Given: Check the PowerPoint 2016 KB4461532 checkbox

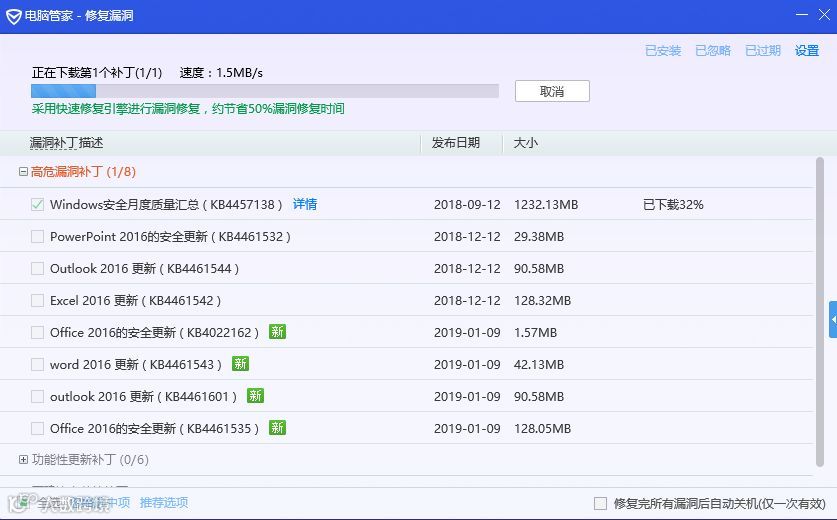Looking at the screenshot, I should [37, 237].
